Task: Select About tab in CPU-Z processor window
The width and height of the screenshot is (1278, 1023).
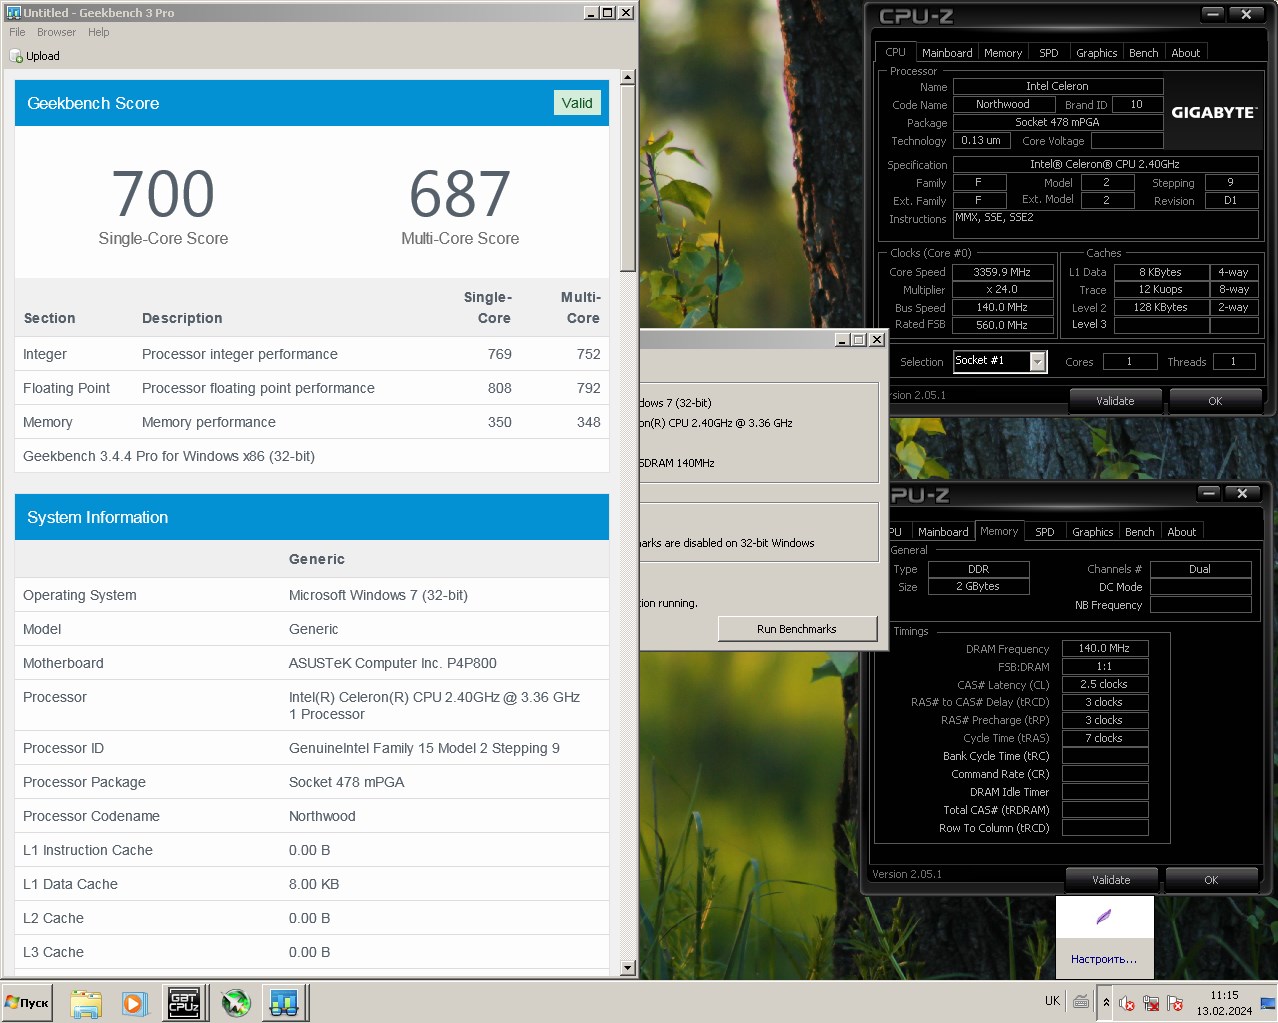Action: coord(1186,53)
